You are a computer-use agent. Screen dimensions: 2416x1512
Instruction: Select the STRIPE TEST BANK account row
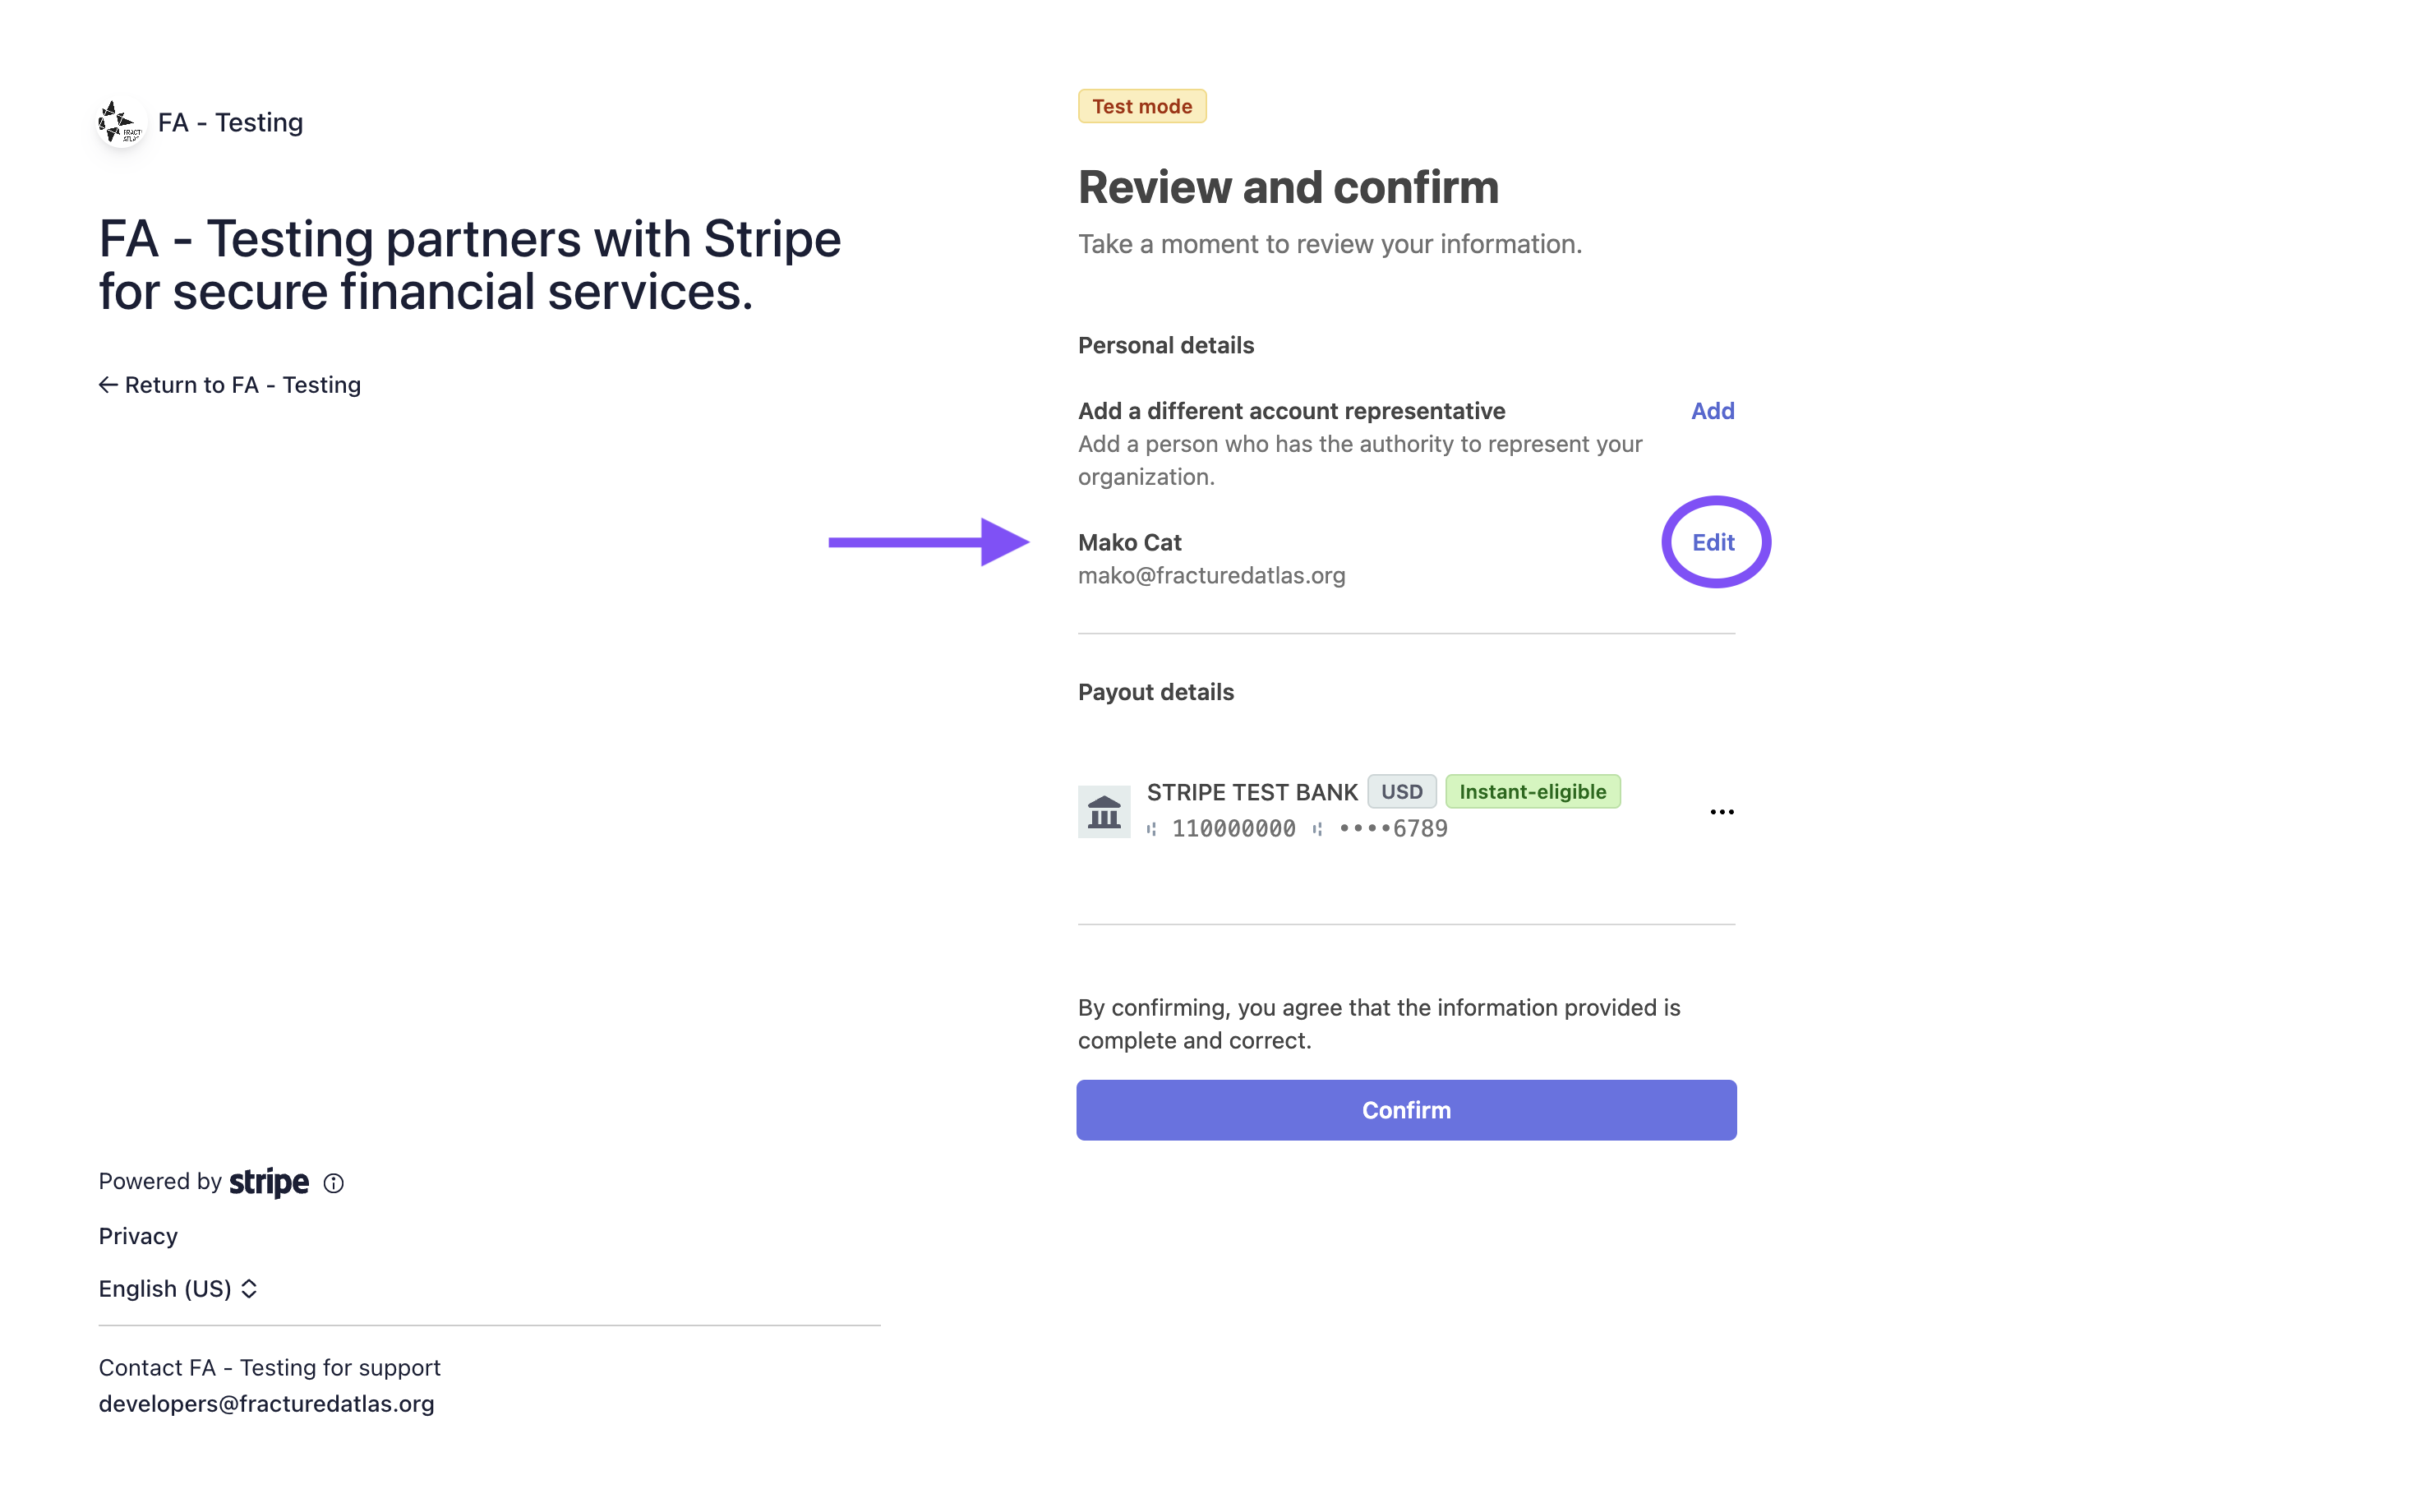click(1406, 811)
